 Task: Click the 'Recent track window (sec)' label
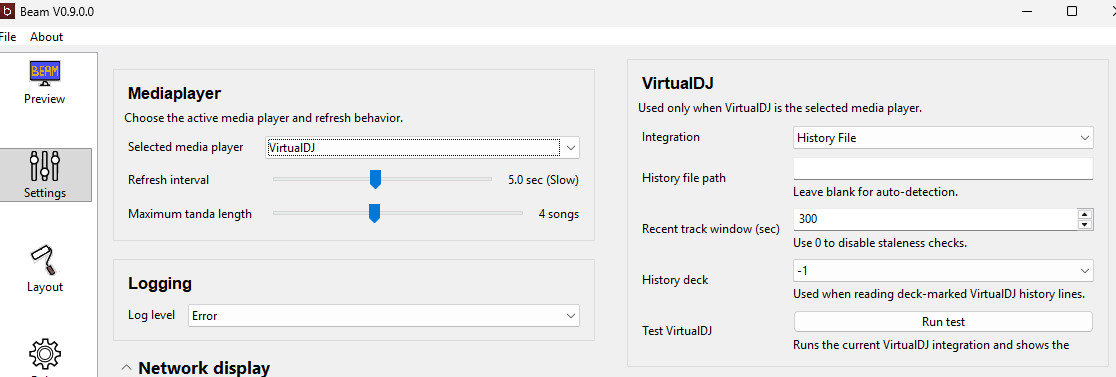pyautogui.click(x=710, y=229)
